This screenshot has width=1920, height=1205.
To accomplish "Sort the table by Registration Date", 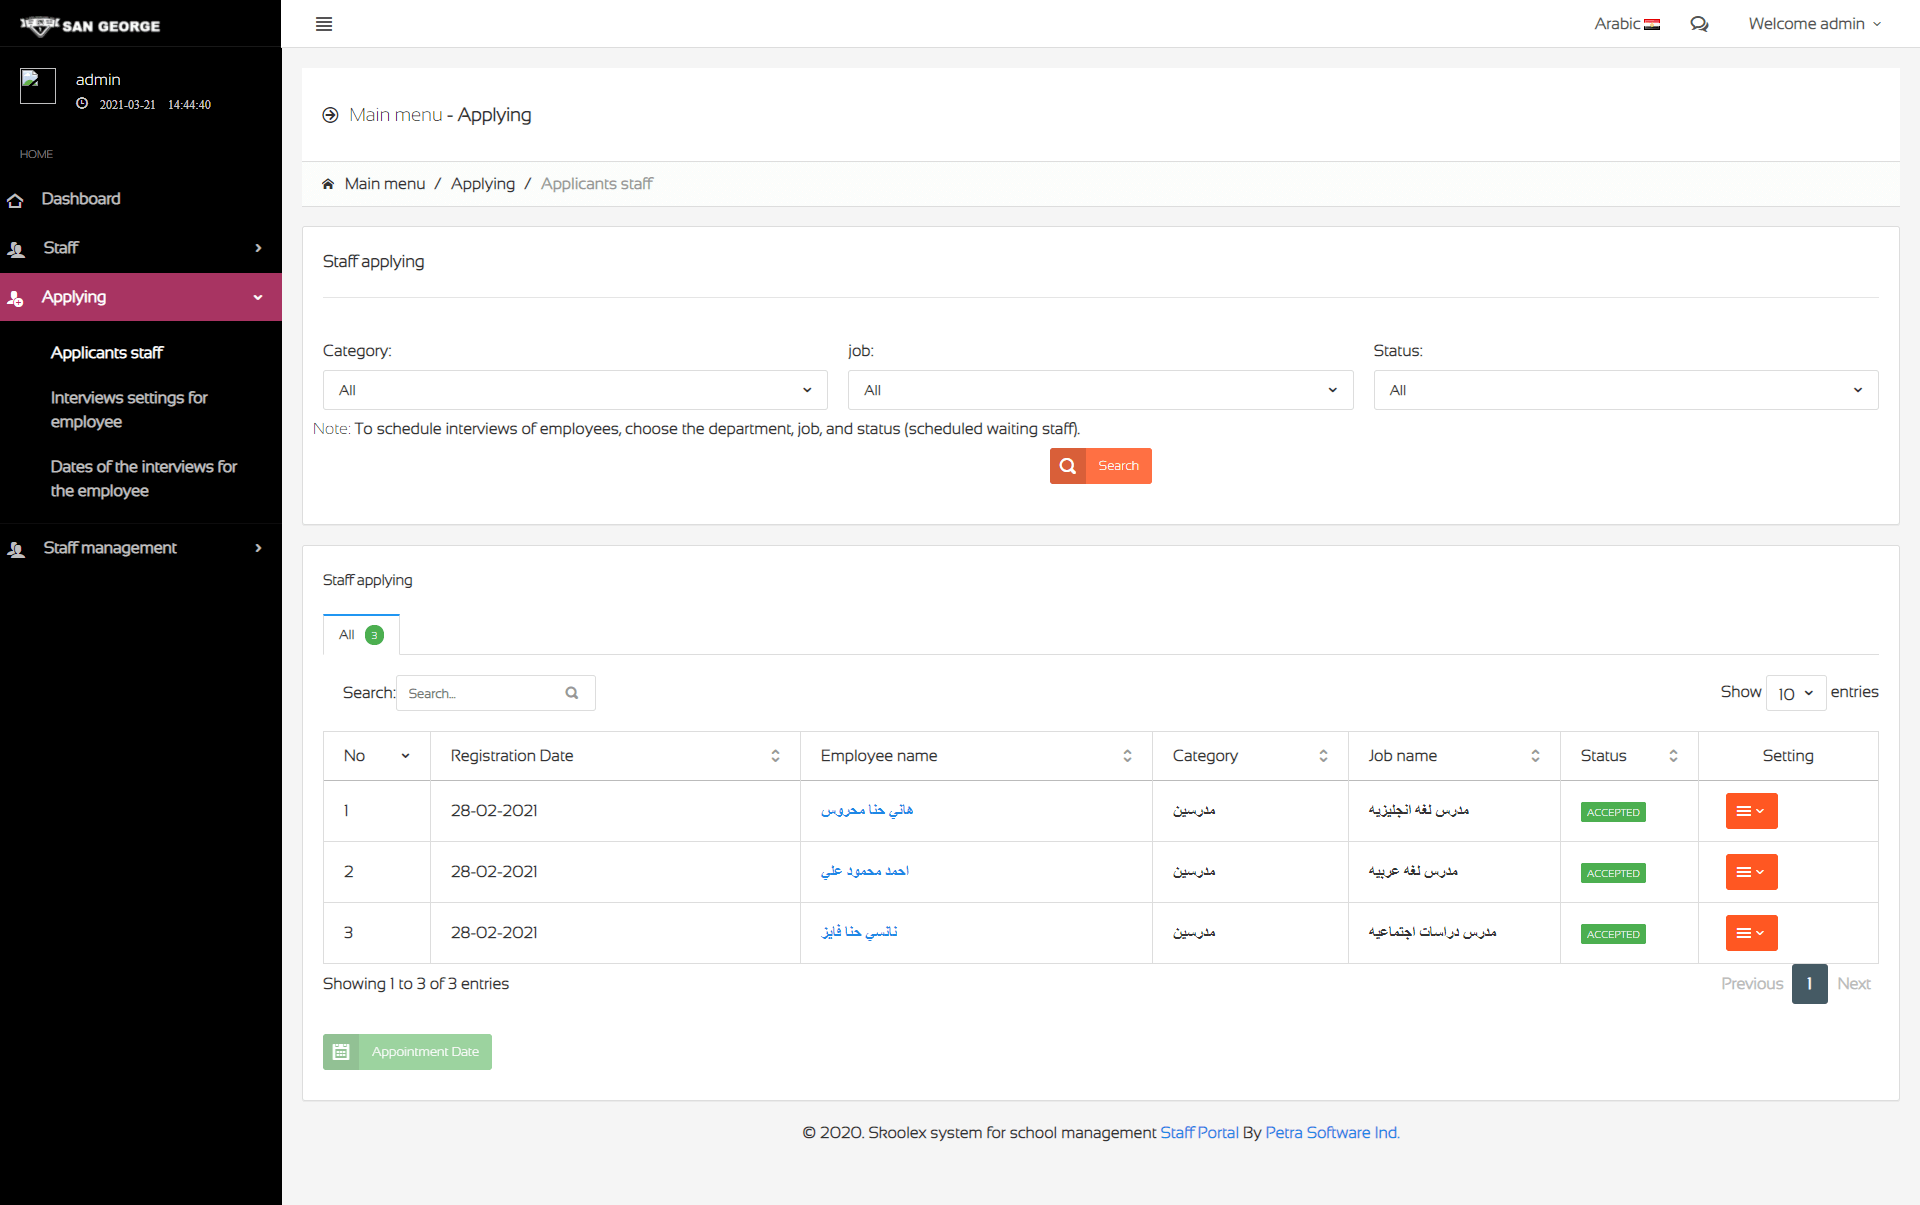I will [615, 756].
